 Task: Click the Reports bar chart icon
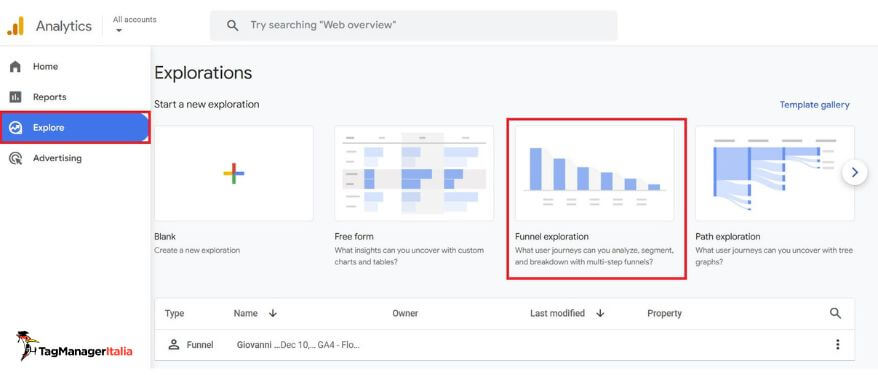16,97
